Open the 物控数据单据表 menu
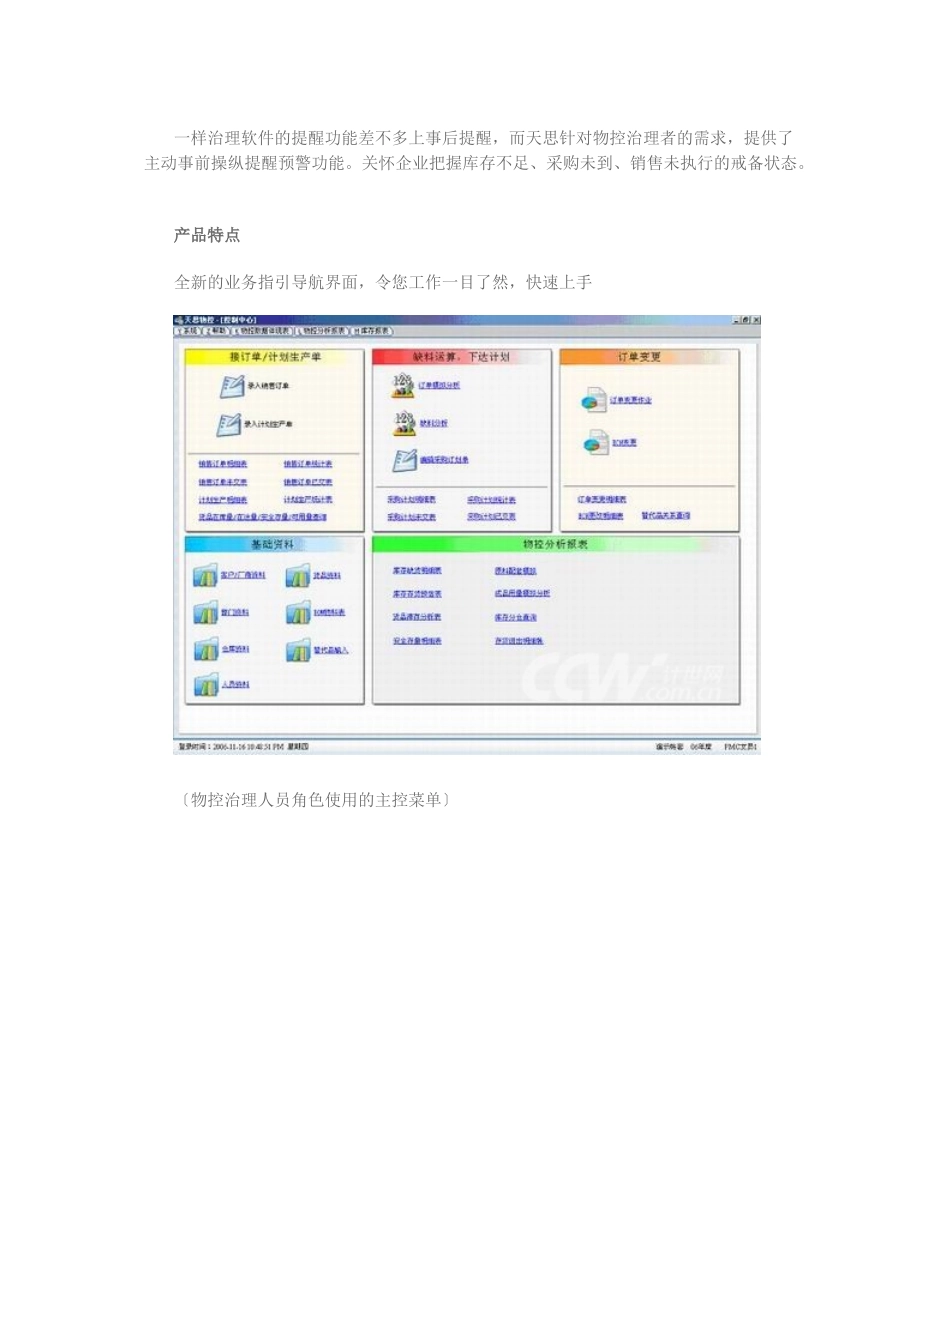The height and width of the screenshot is (1344, 950). (x=263, y=330)
